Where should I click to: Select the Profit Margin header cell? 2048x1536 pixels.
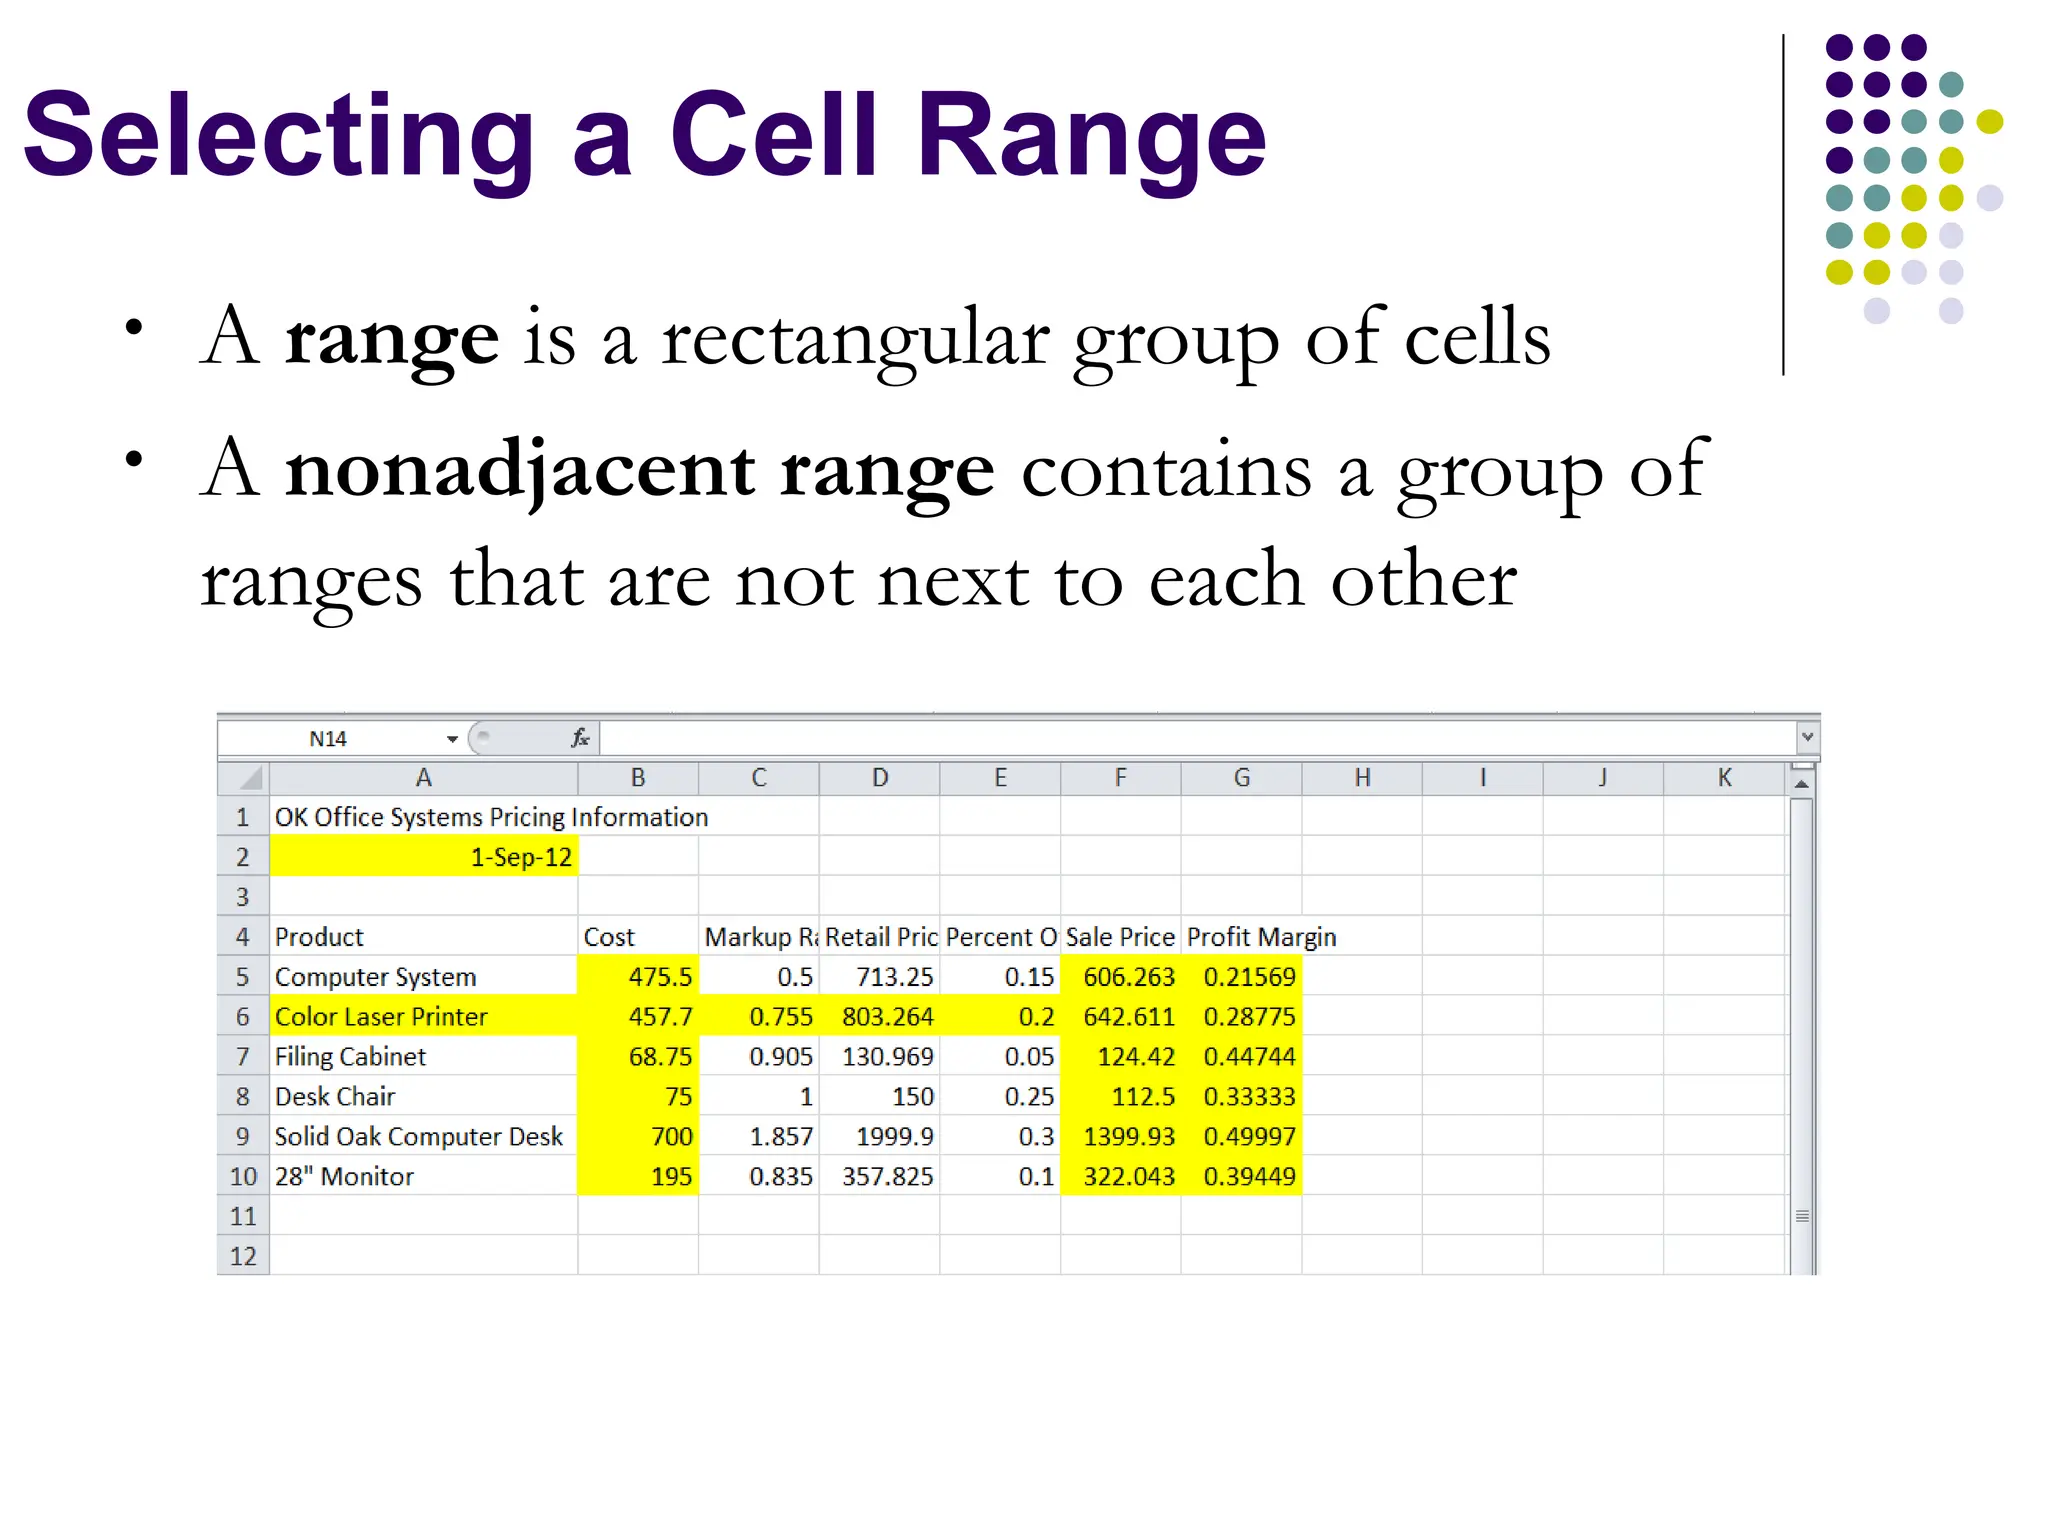click(x=1241, y=937)
